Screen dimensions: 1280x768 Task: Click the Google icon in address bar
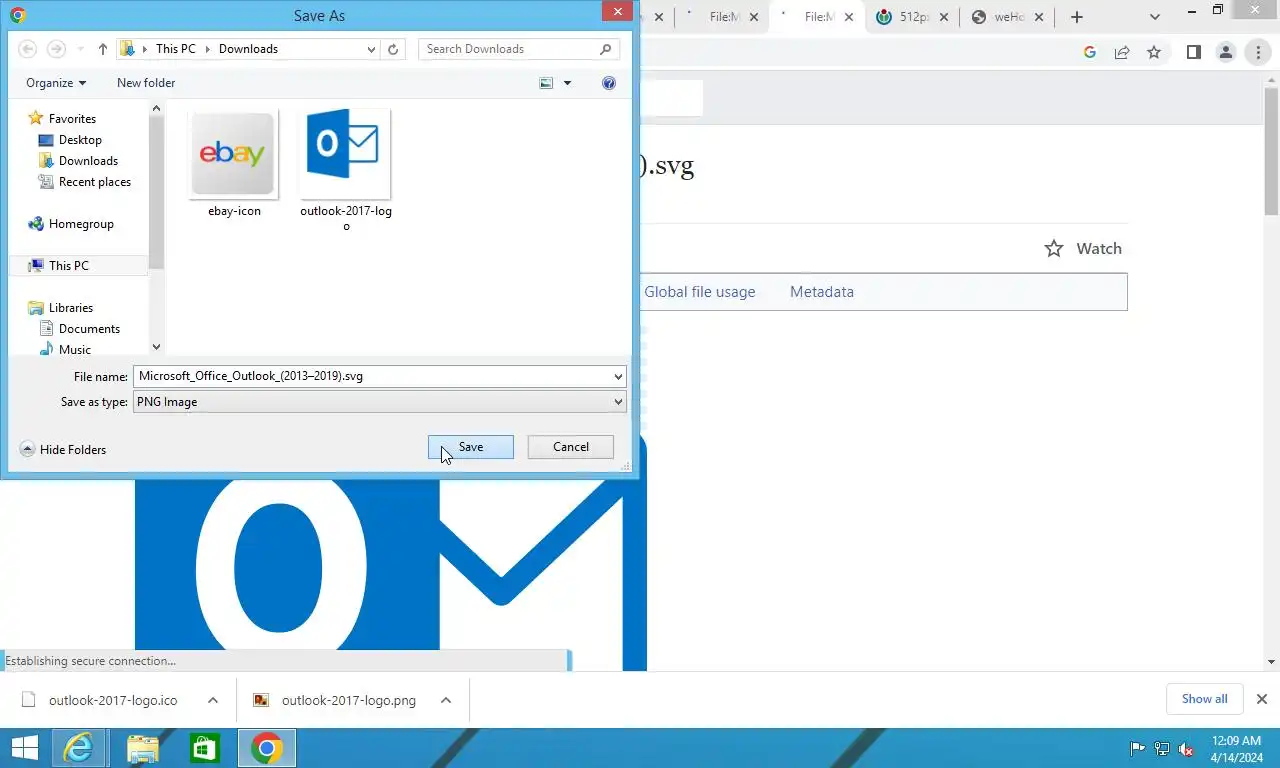click(1090, 52)
